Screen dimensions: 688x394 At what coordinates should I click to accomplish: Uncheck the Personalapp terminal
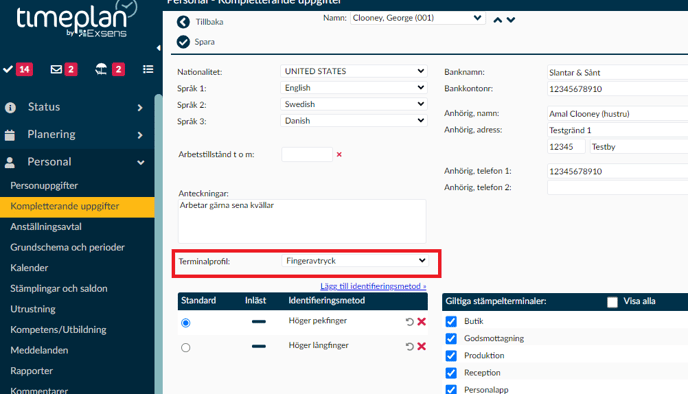click(451, 389)
